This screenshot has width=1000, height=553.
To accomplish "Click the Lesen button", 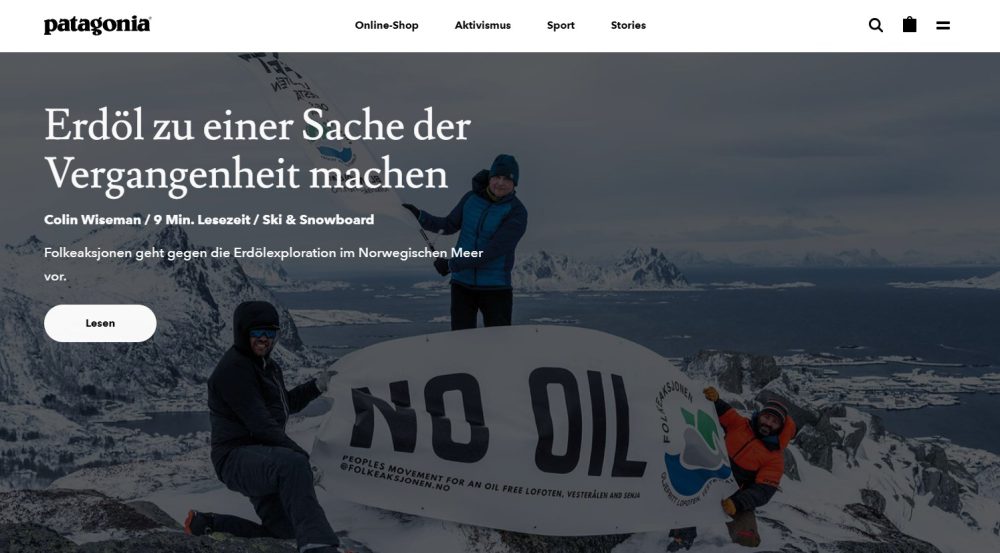I will coord(100,323).
